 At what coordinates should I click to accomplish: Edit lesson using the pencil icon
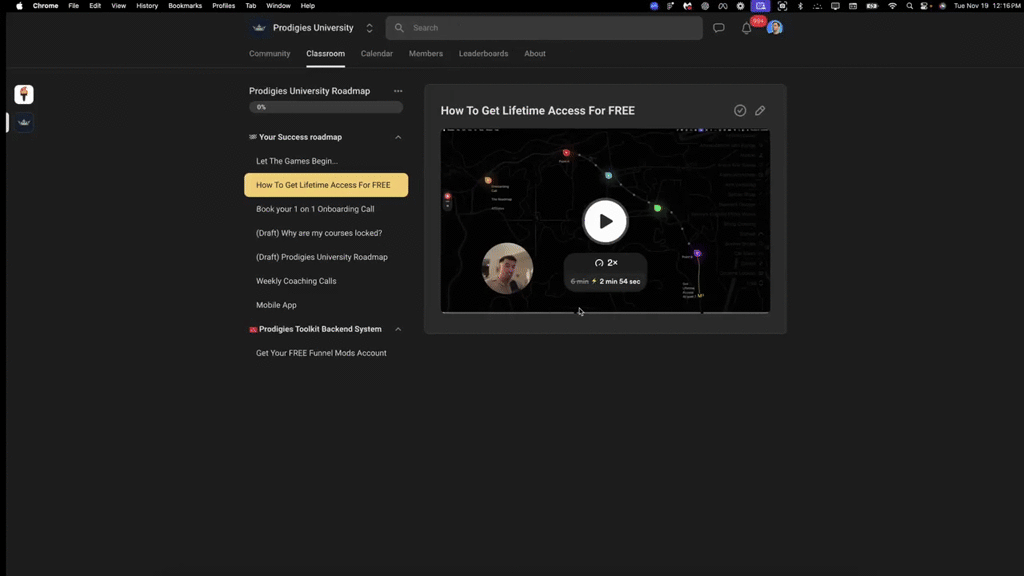(x=760, y=110)
